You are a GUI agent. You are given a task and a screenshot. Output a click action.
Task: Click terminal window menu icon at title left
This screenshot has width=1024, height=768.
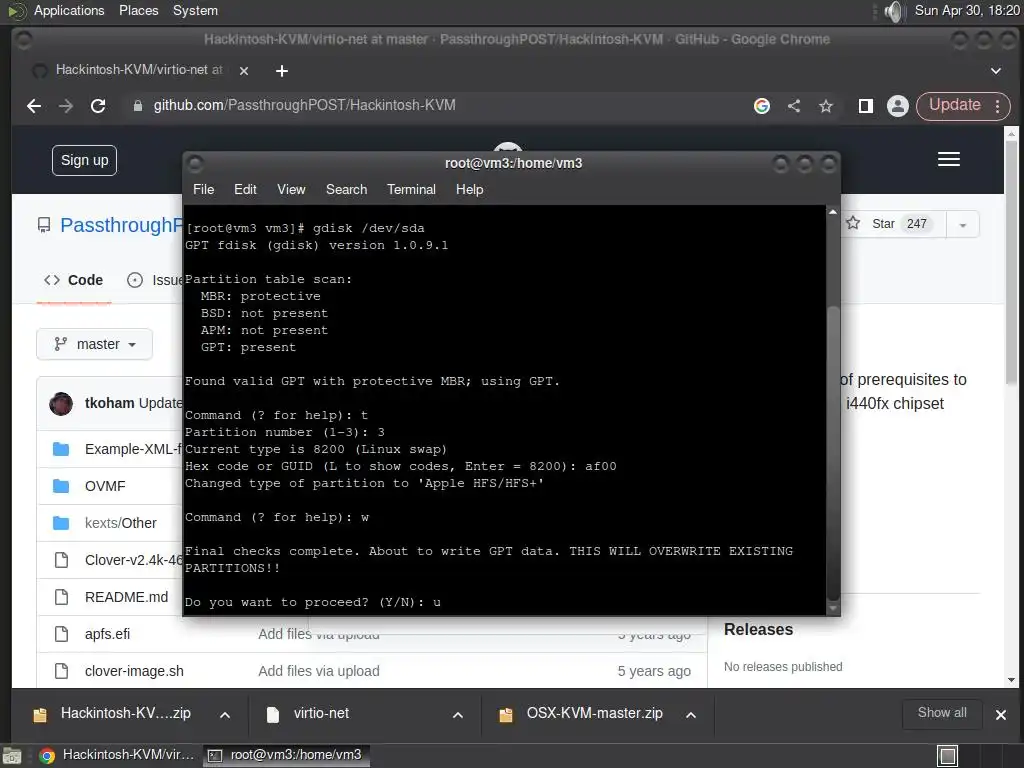[195, 163]
